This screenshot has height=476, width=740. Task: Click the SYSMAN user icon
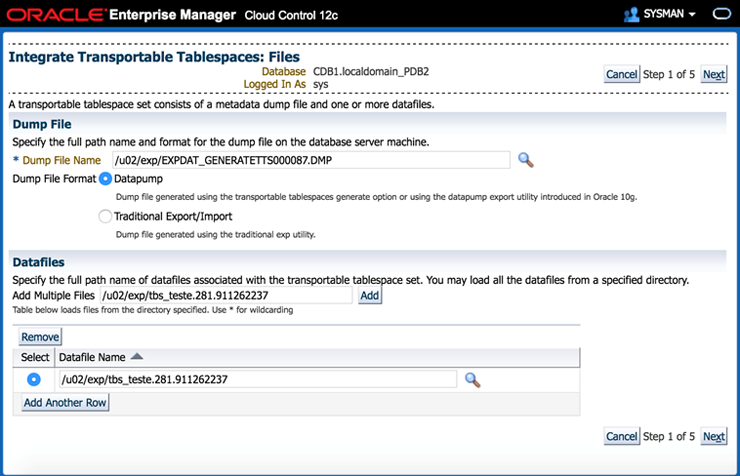click(x=631, y=15)
